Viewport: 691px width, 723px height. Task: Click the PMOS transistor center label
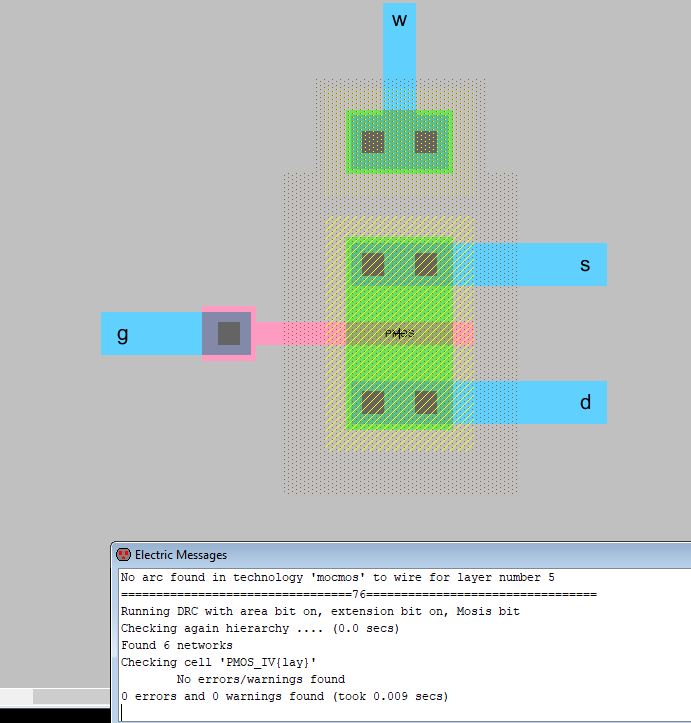[399, 333]
